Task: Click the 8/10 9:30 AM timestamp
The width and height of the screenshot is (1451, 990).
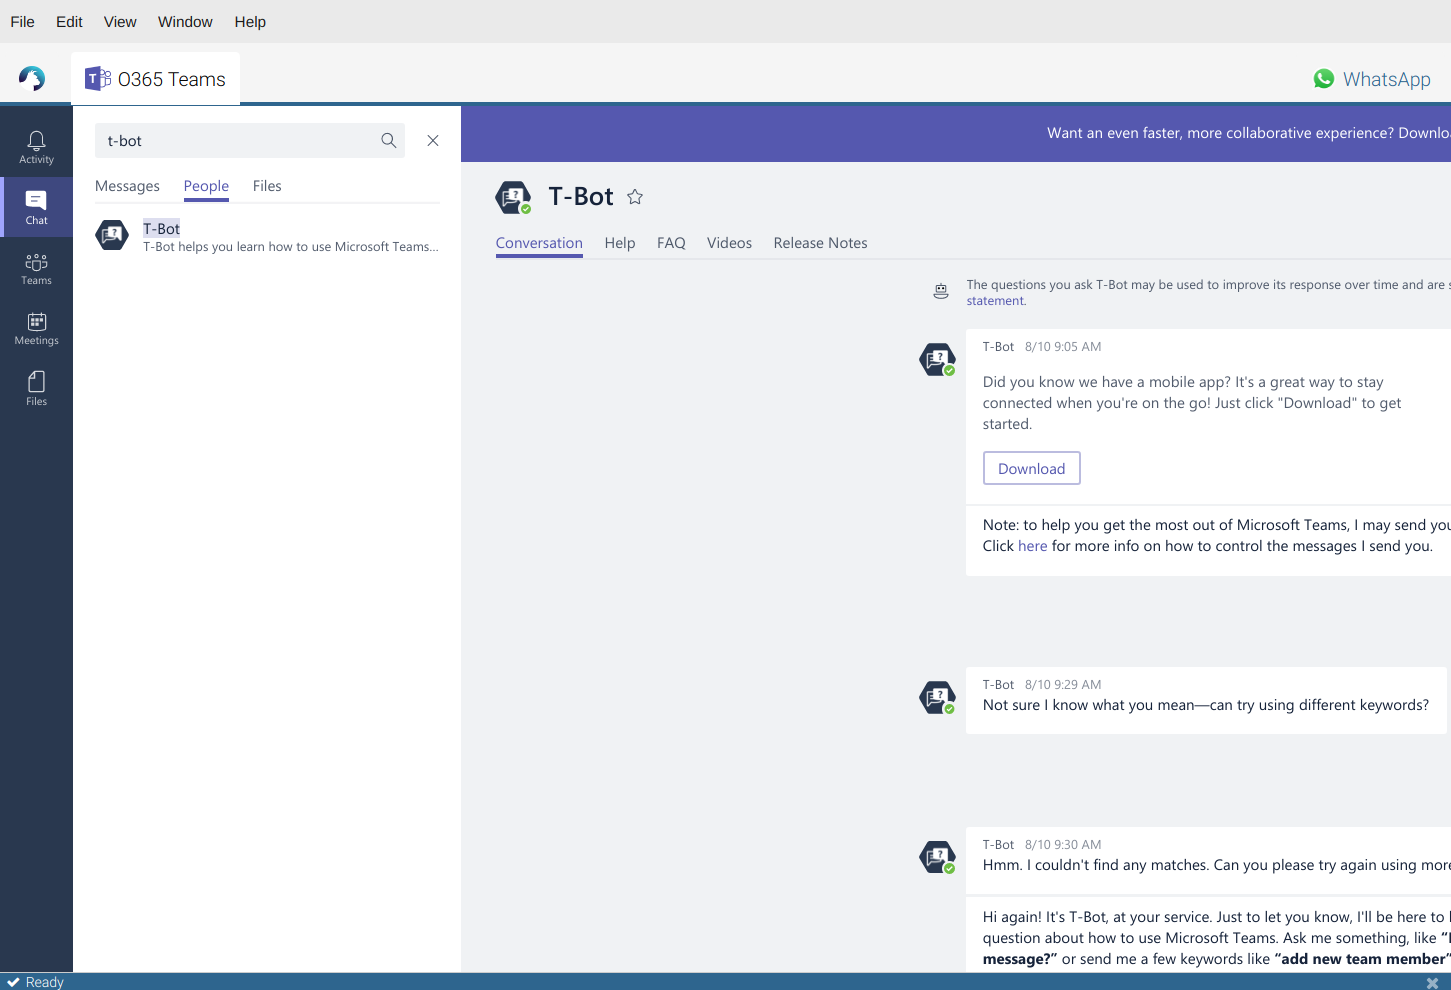Action: 1063,845
